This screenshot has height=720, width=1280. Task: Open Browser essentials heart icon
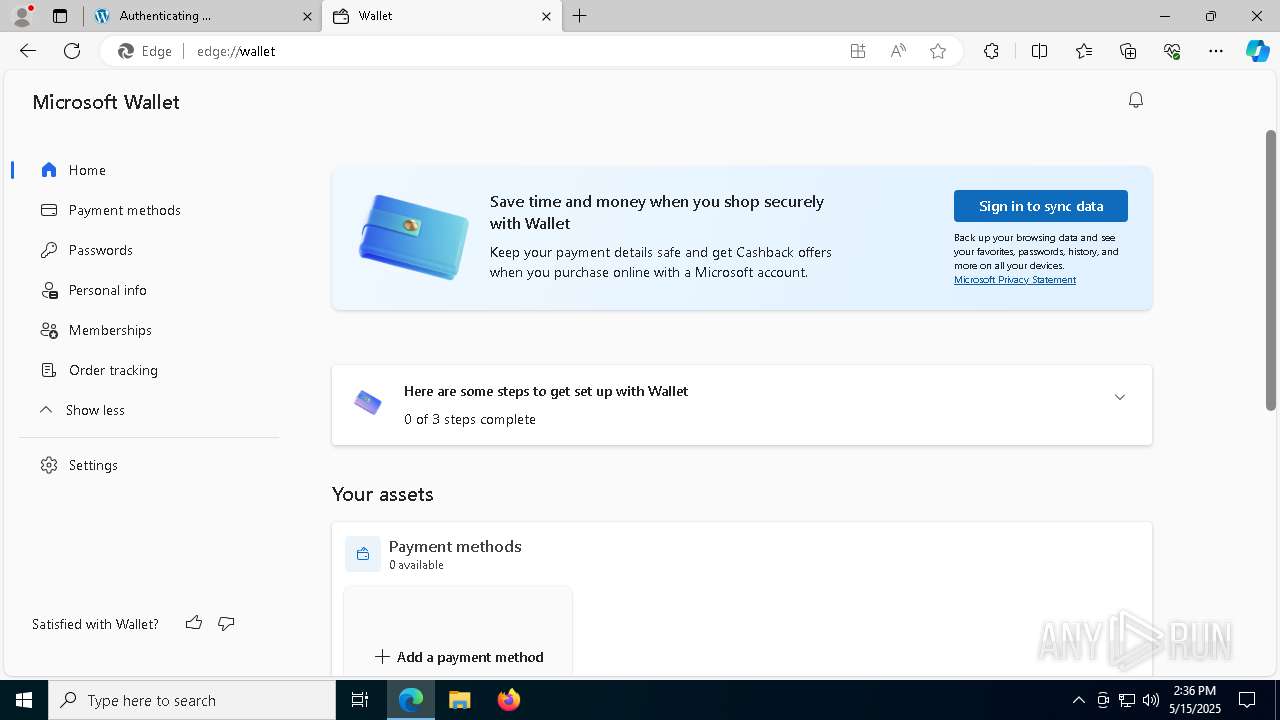[1172, 51]
